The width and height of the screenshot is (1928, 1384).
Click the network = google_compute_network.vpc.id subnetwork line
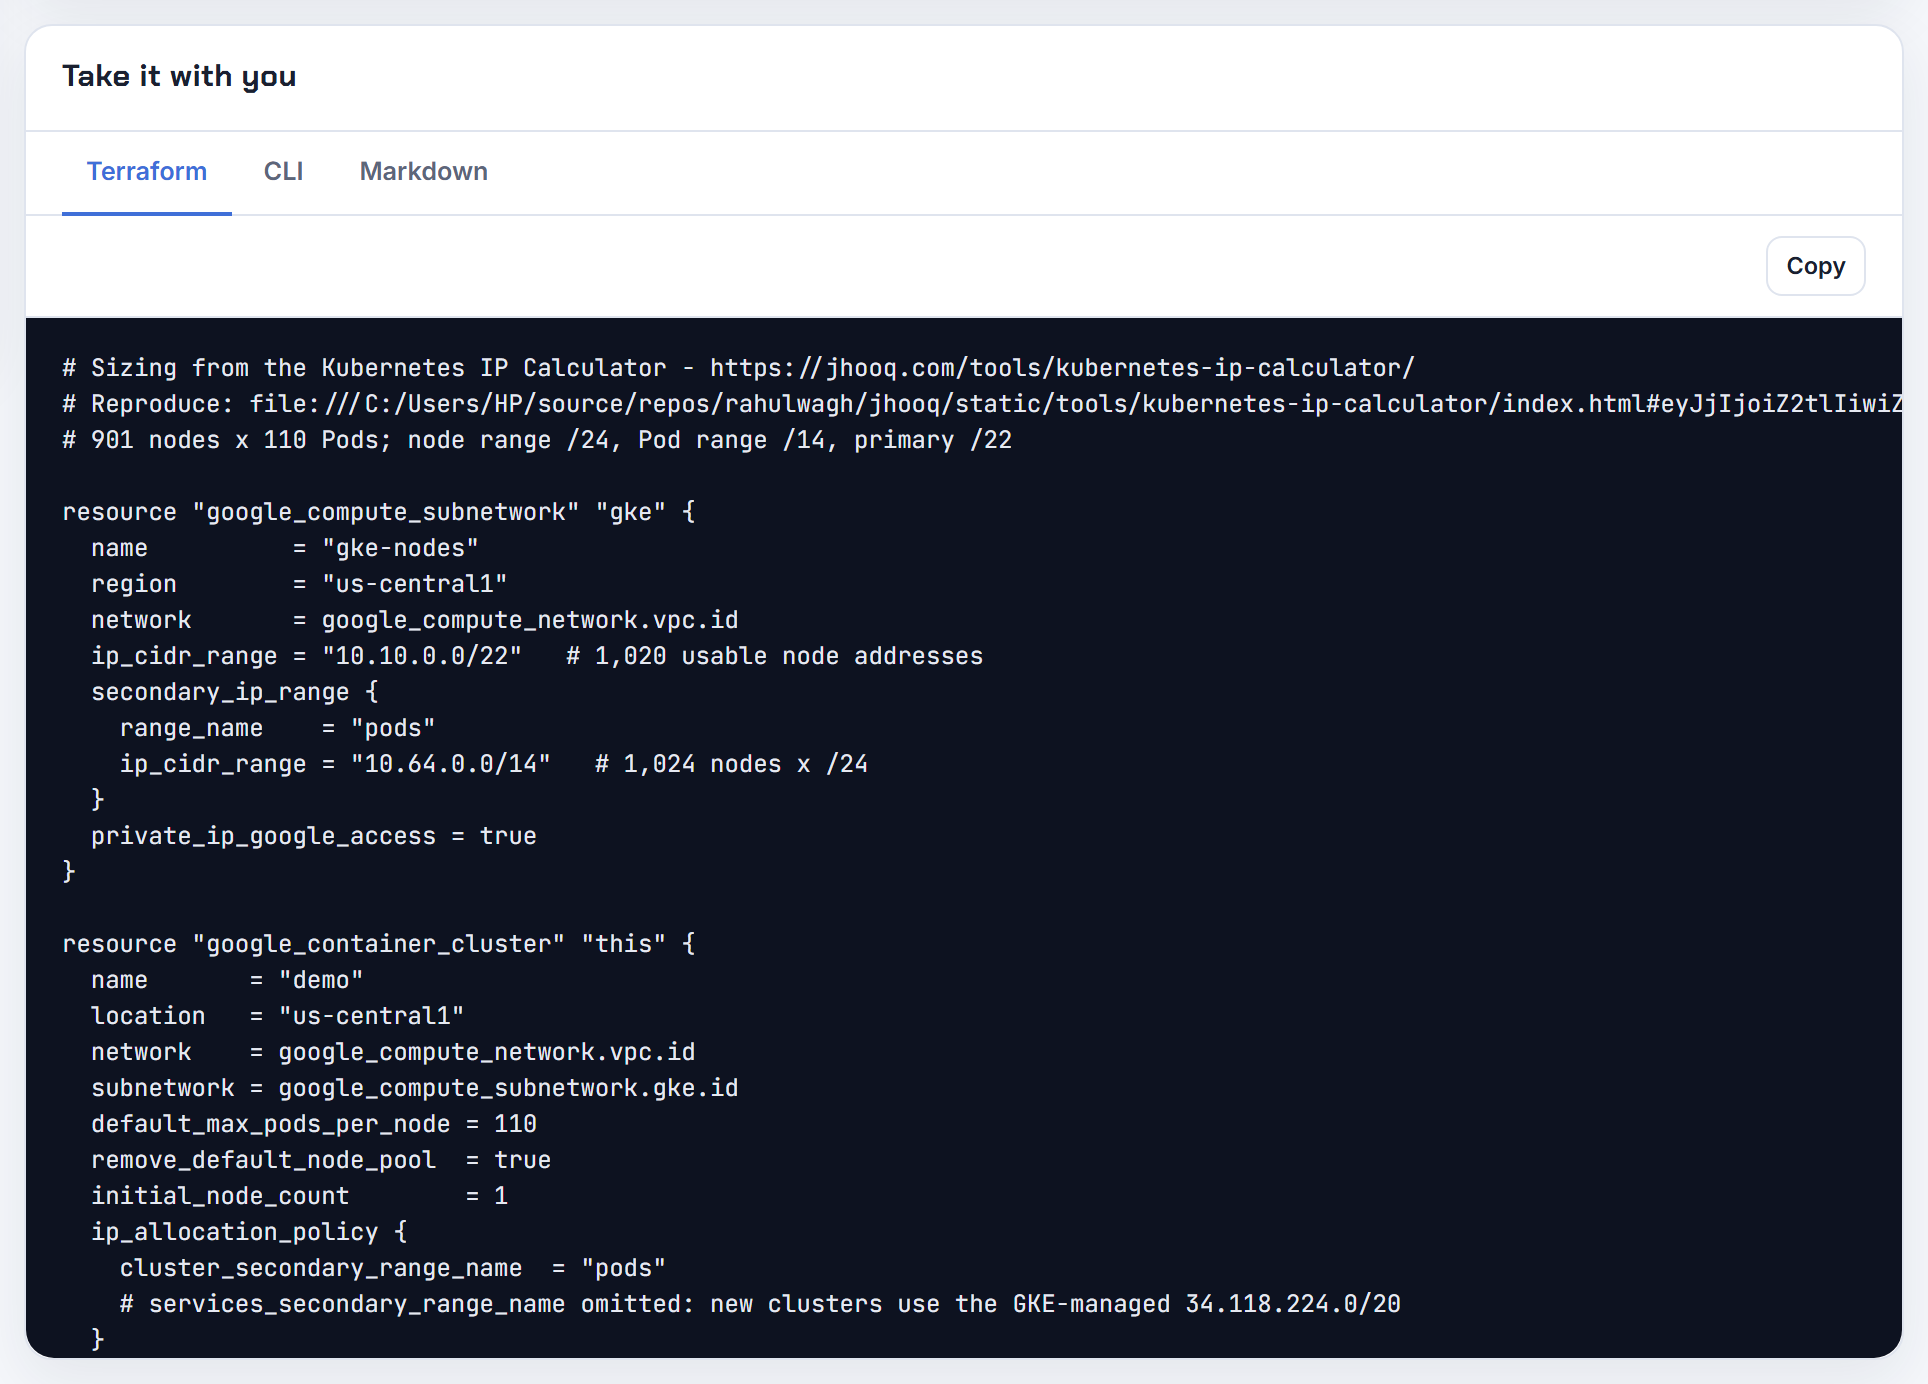(x=415, y=620)
